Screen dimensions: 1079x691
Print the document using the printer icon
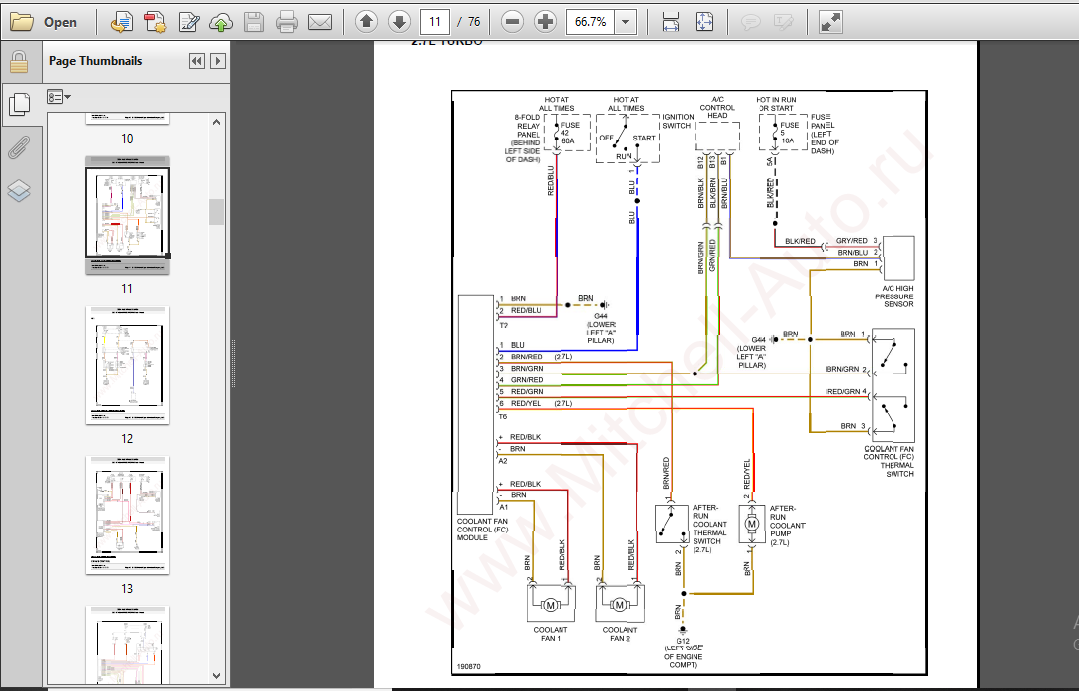tap(286, 22)
